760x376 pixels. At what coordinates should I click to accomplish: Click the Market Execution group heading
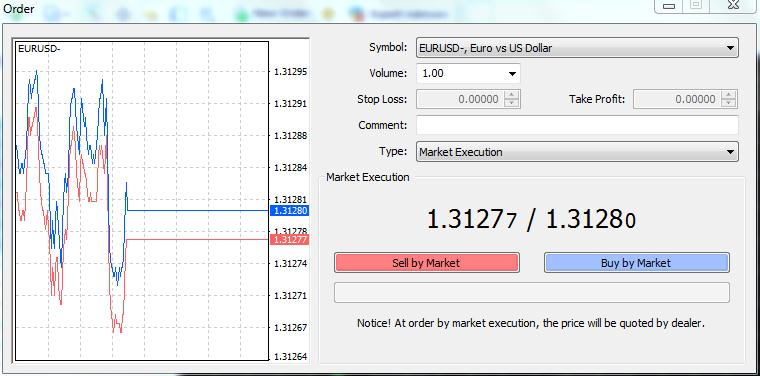tap(368, 177)
